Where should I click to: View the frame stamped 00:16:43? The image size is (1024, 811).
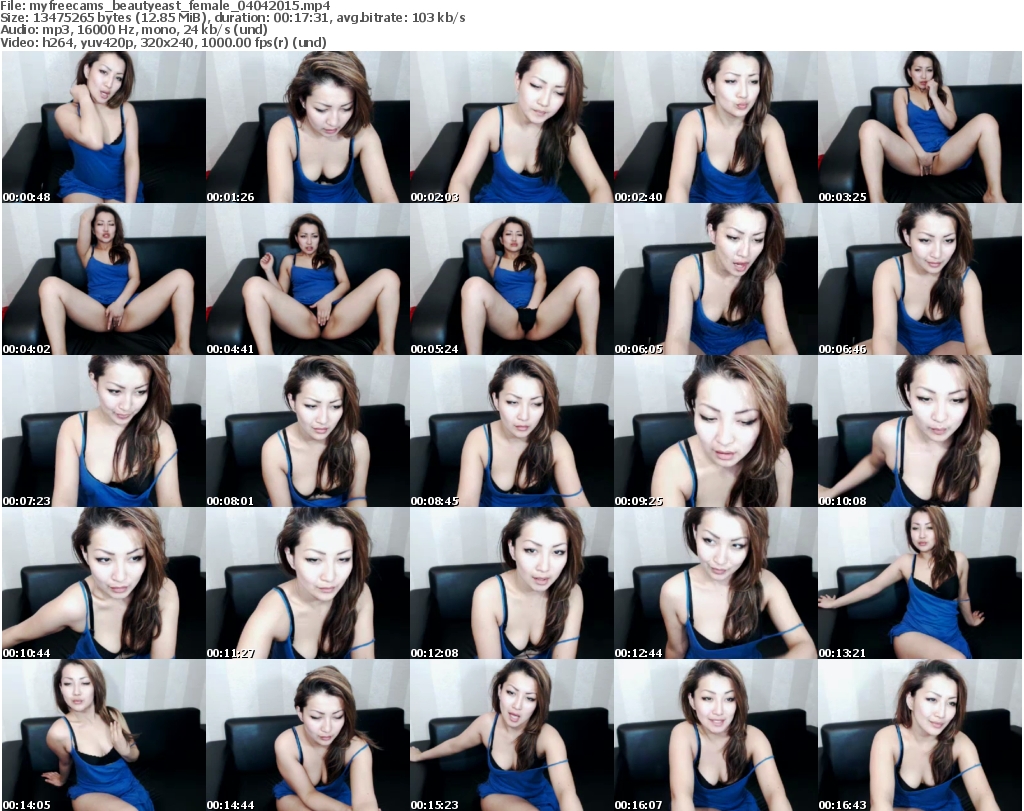[920, 735]
